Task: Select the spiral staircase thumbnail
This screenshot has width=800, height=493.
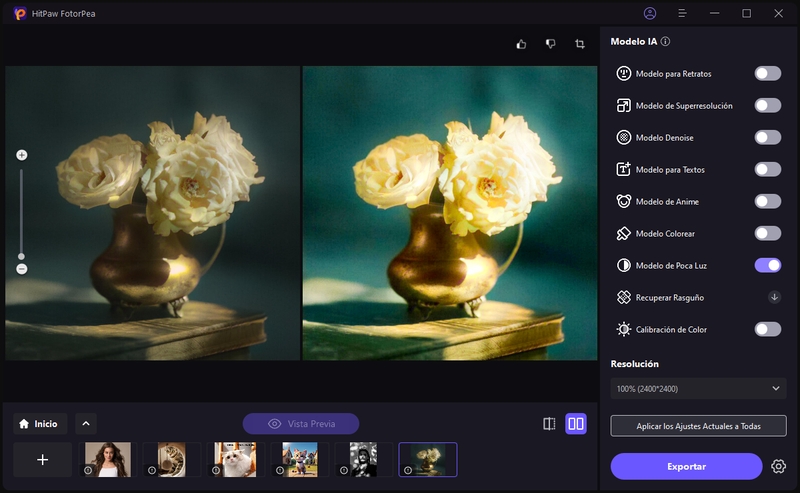Action: point(171,460)
